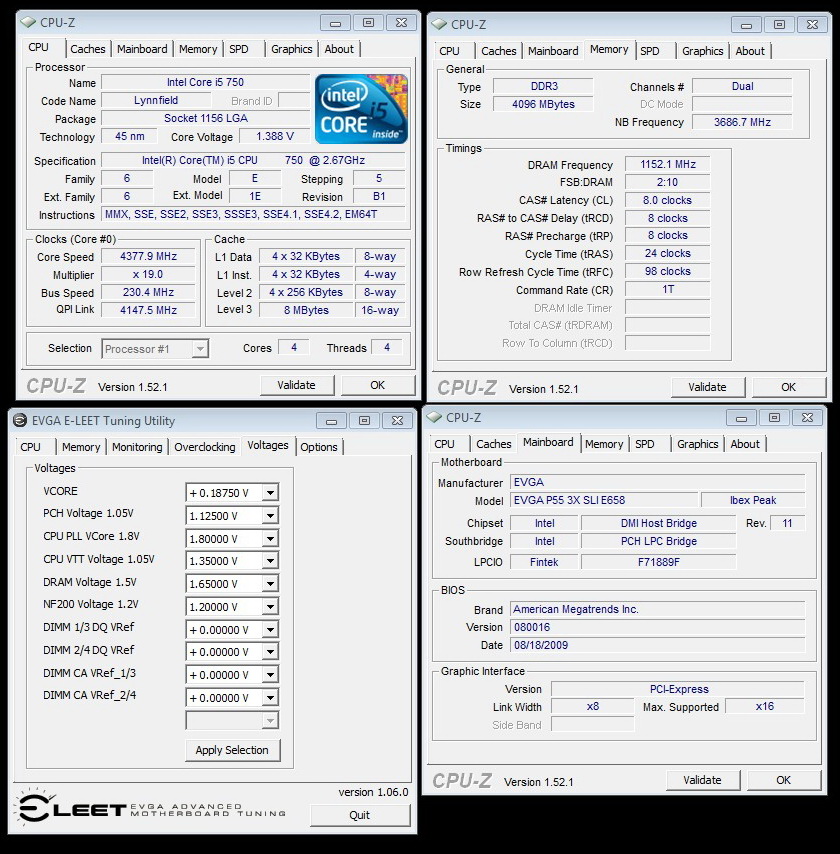840x854 pixels.
Task: Click the 'Intel Core i5 750' name value
Action: (x=205, y=82)
